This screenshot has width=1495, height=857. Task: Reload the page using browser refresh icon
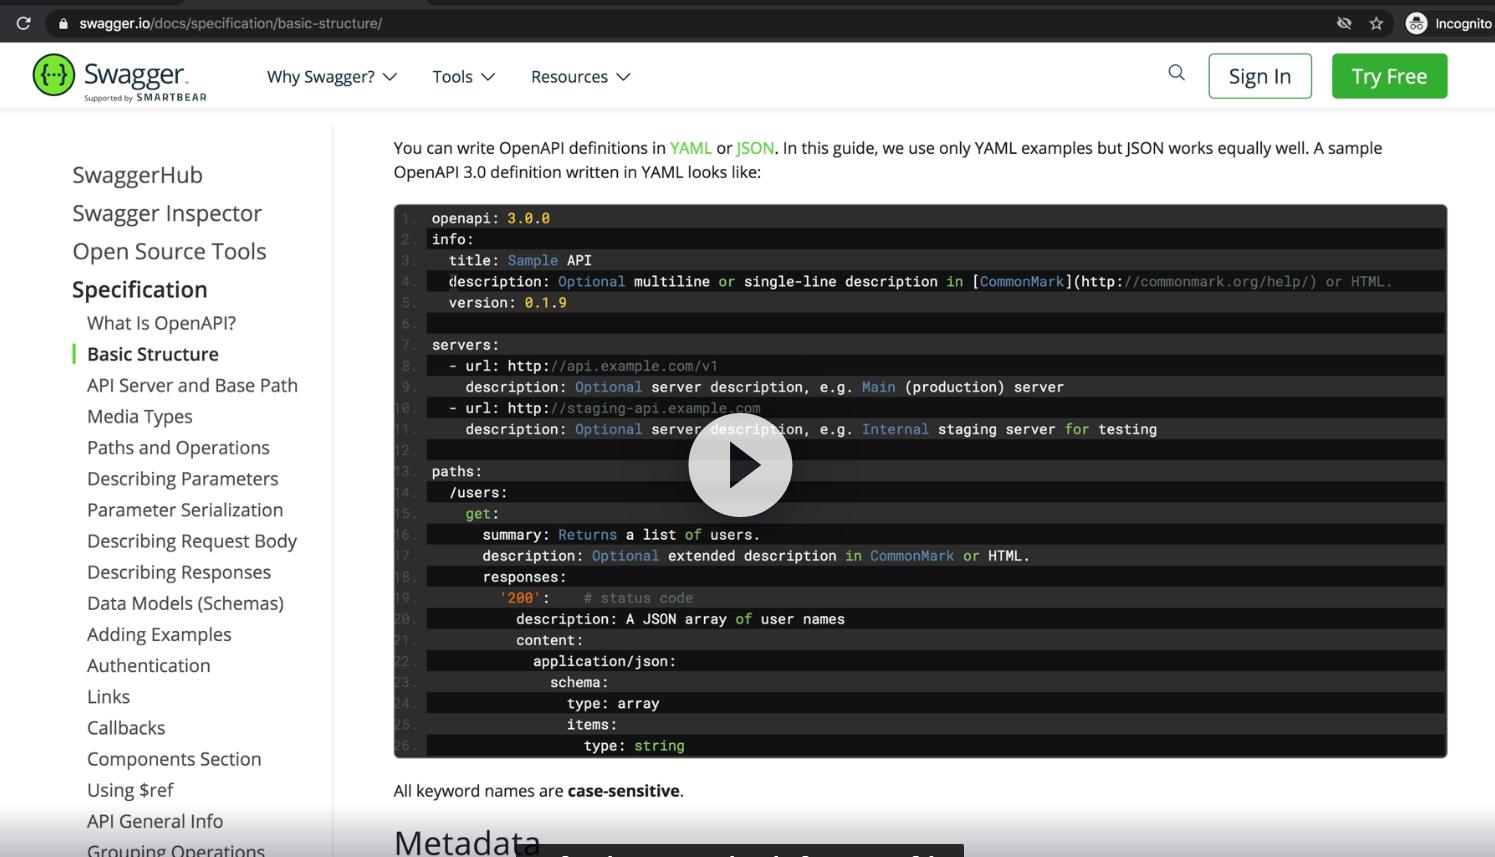click(23, 23)
